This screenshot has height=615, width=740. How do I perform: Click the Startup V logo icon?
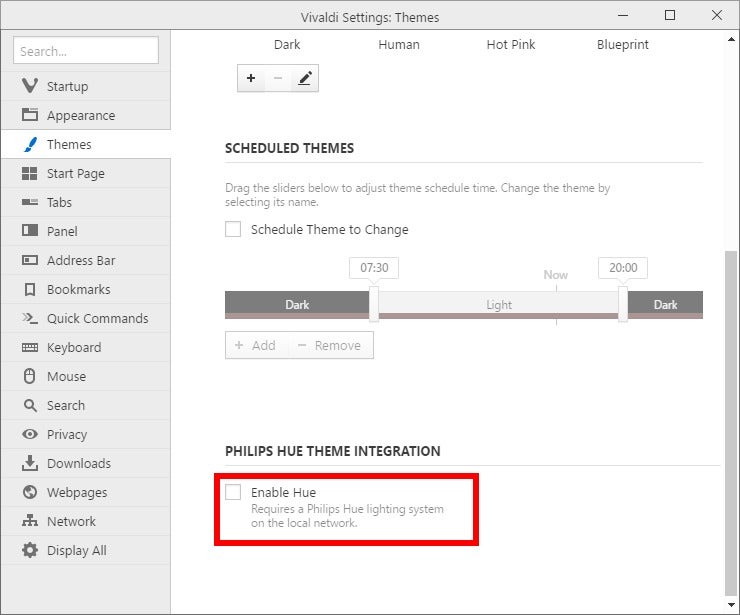tap(30, 86)
